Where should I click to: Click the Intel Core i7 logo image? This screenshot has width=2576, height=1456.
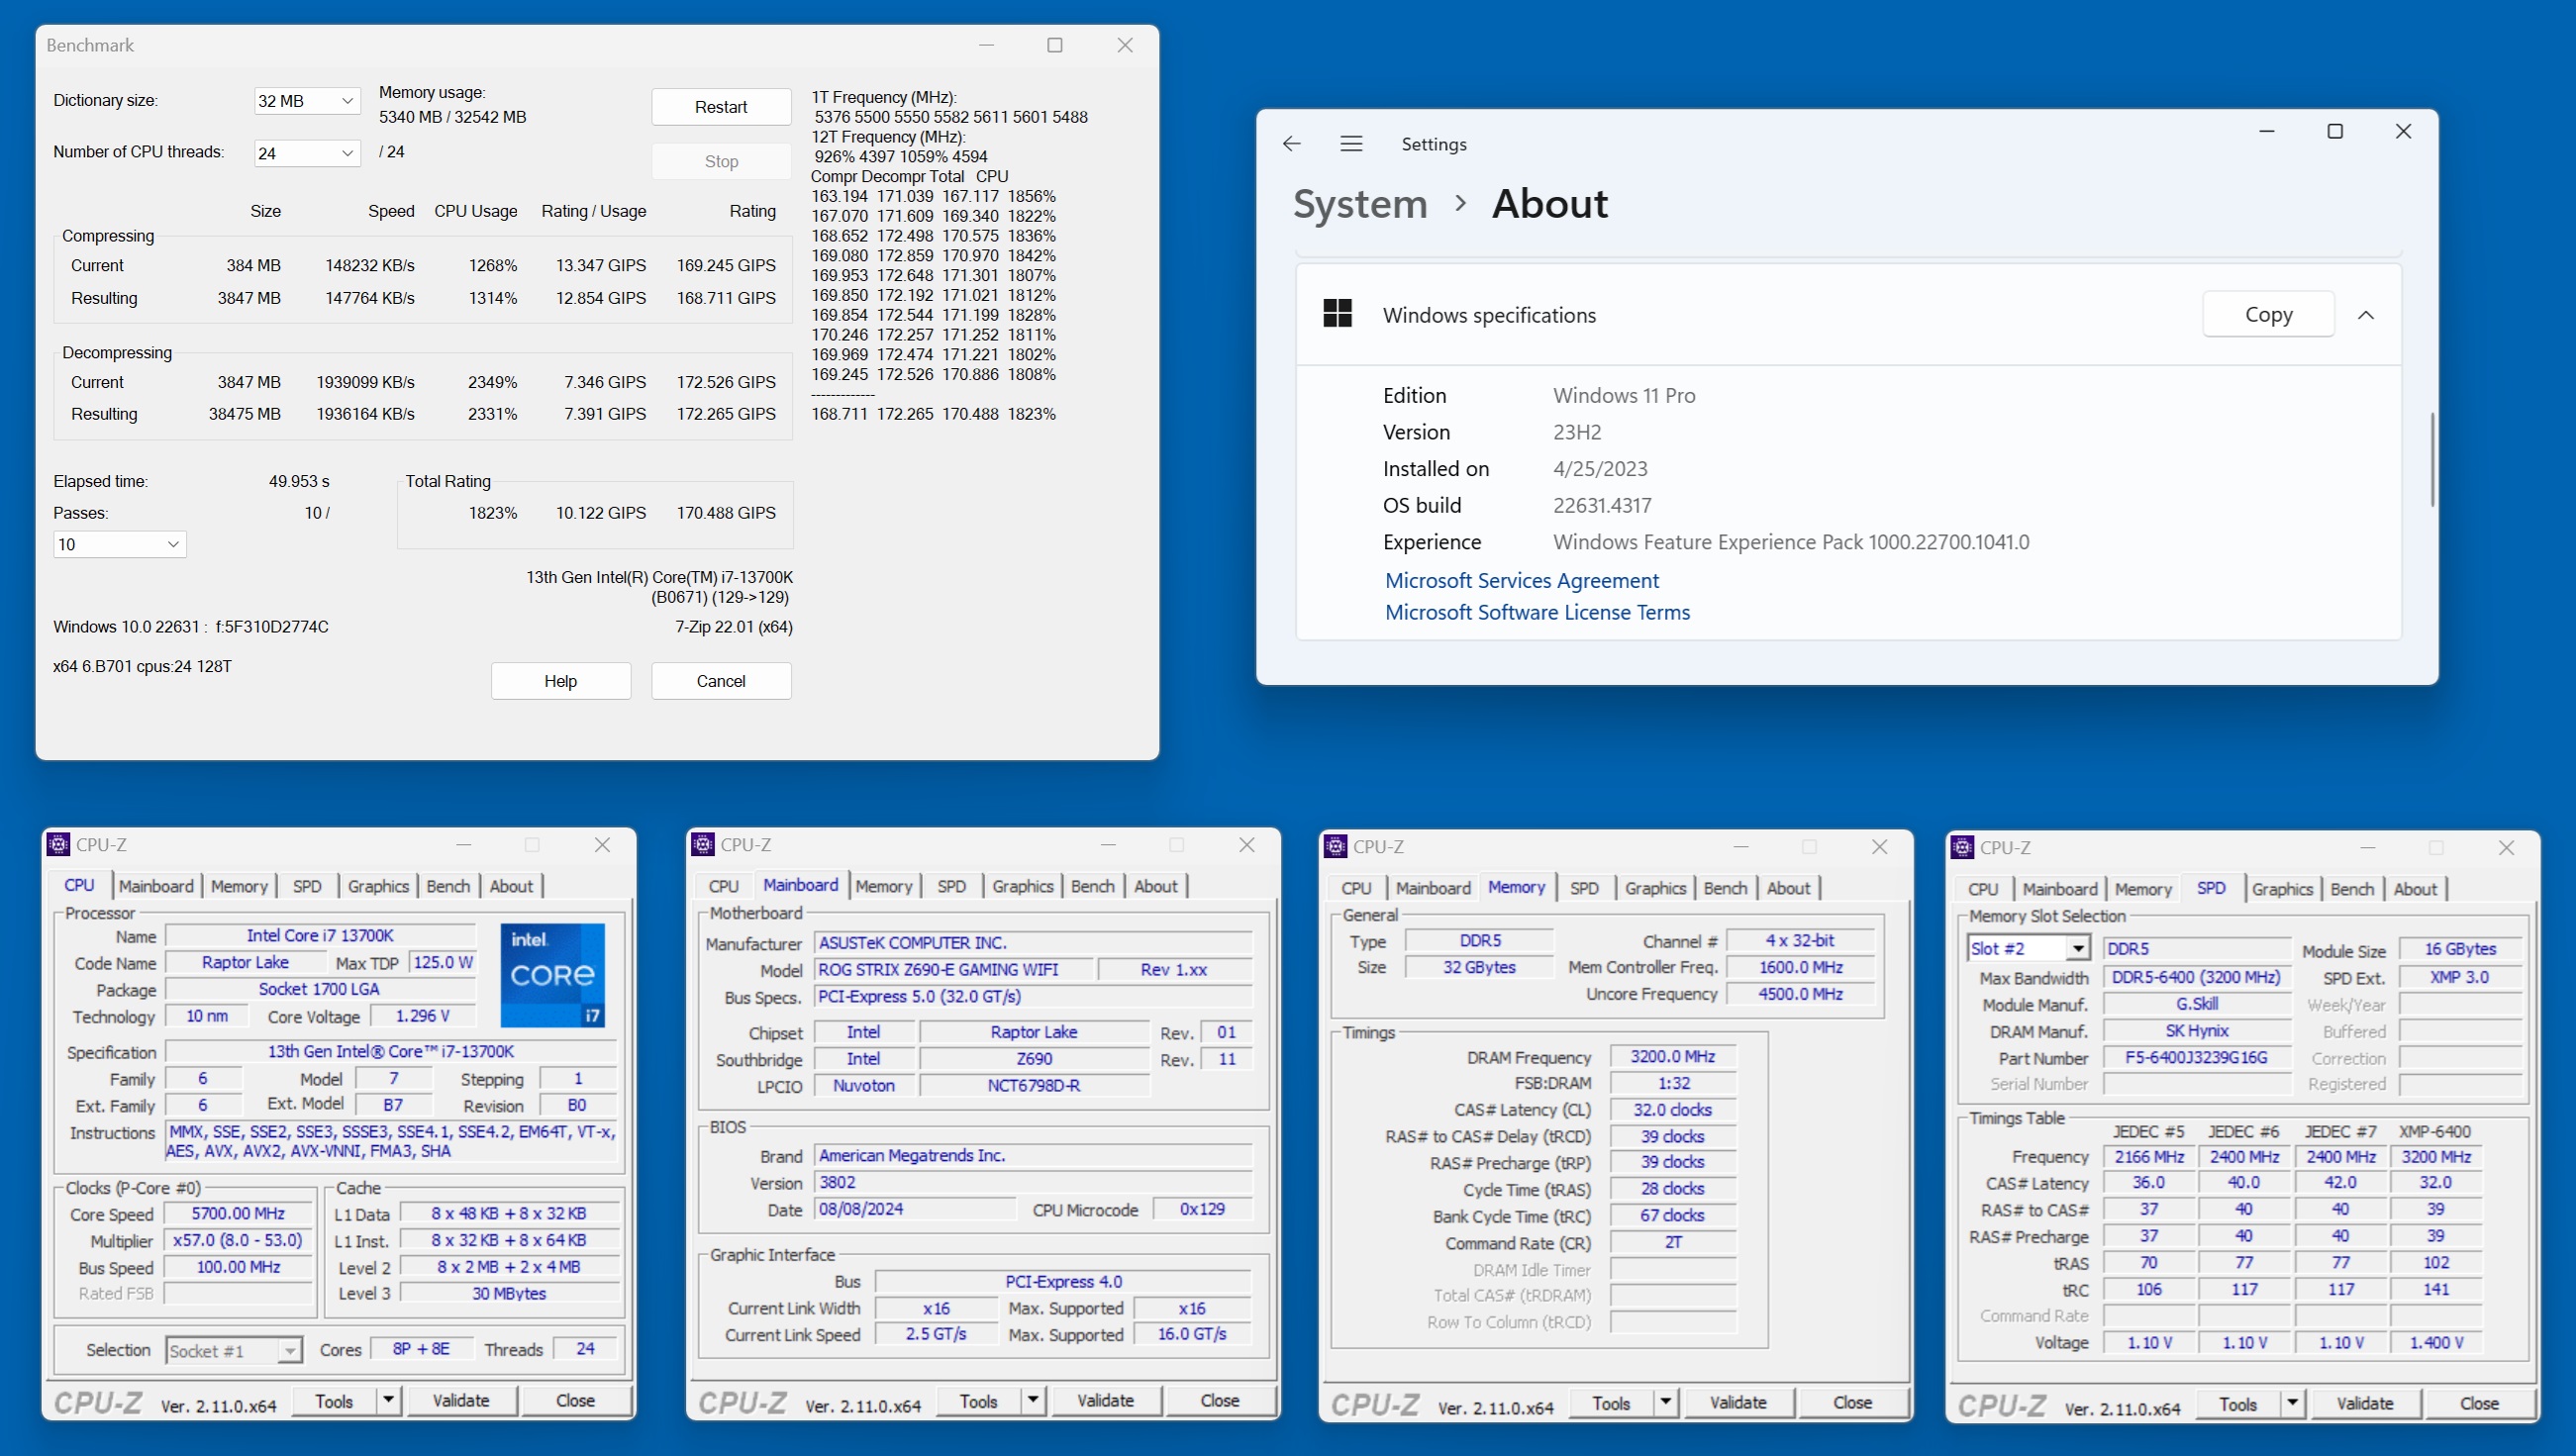point(553,975)
